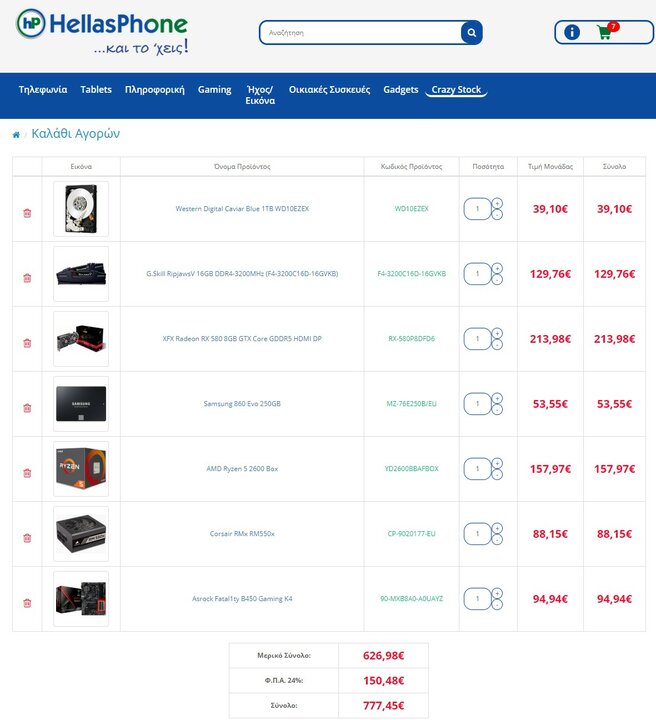Open the shopping cart icon
Image resolution: width=656 pixels, height=720 pixels.
[607, 31]
